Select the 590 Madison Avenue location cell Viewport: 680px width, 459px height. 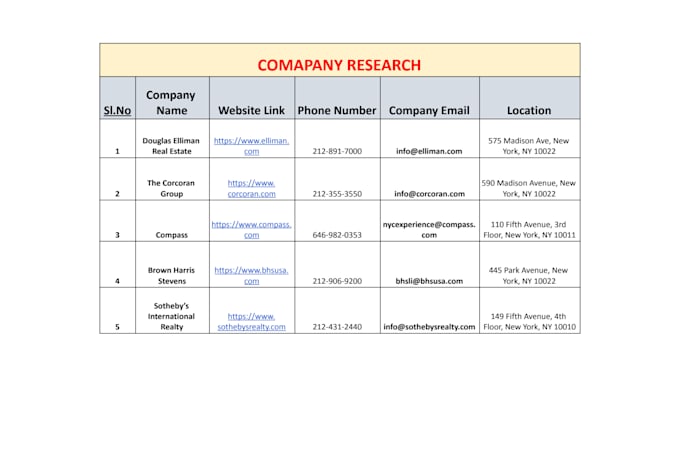click(530, 179)
